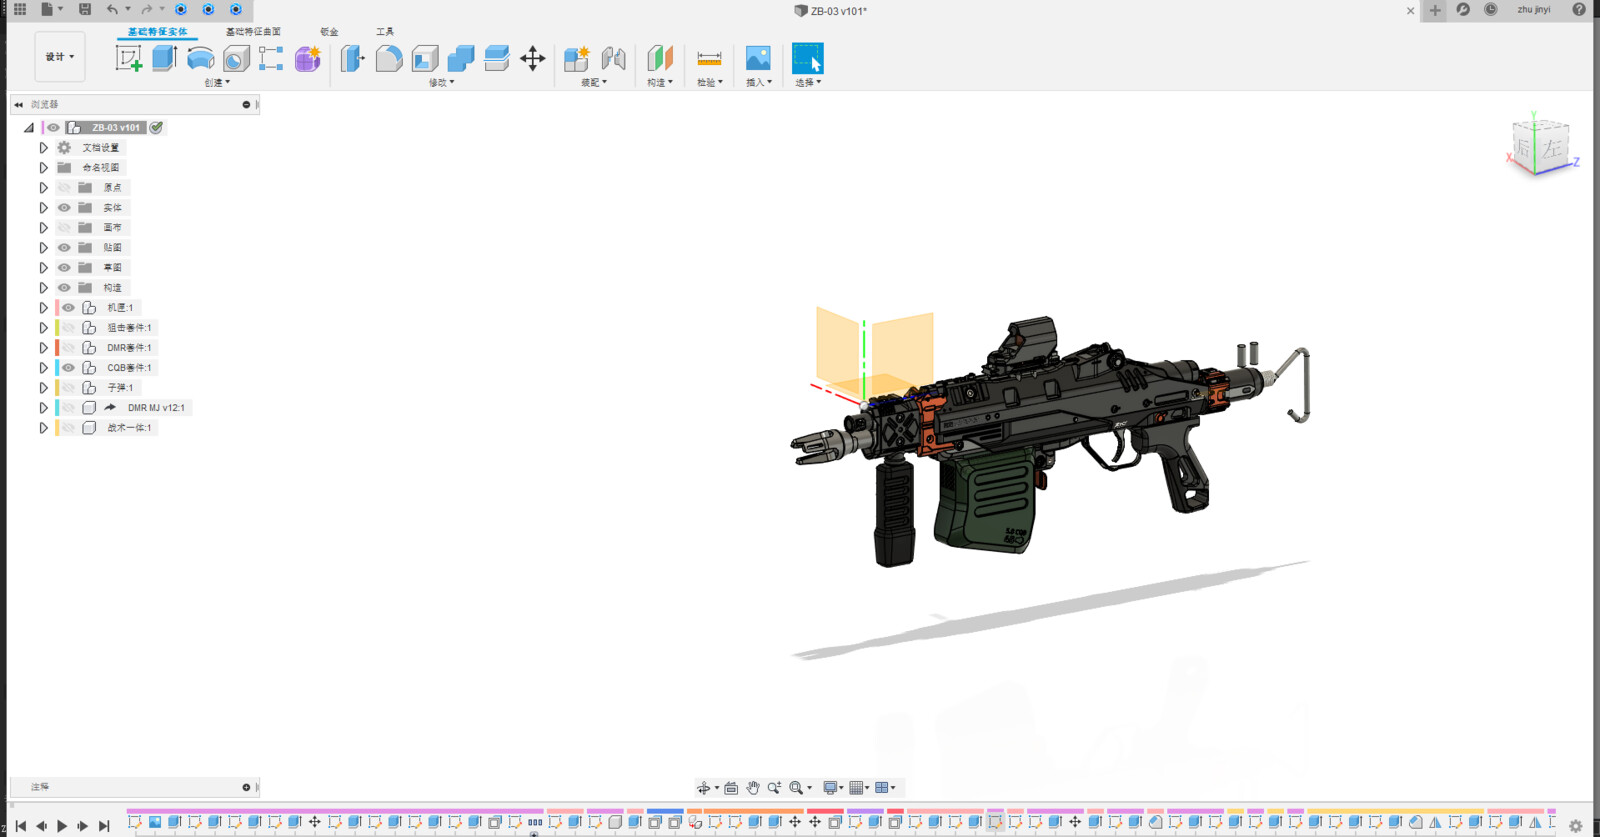This screenshot has width=1600, height=837.
Task: Hide the 机匣:1 component
Action: [x=68, y=308]
